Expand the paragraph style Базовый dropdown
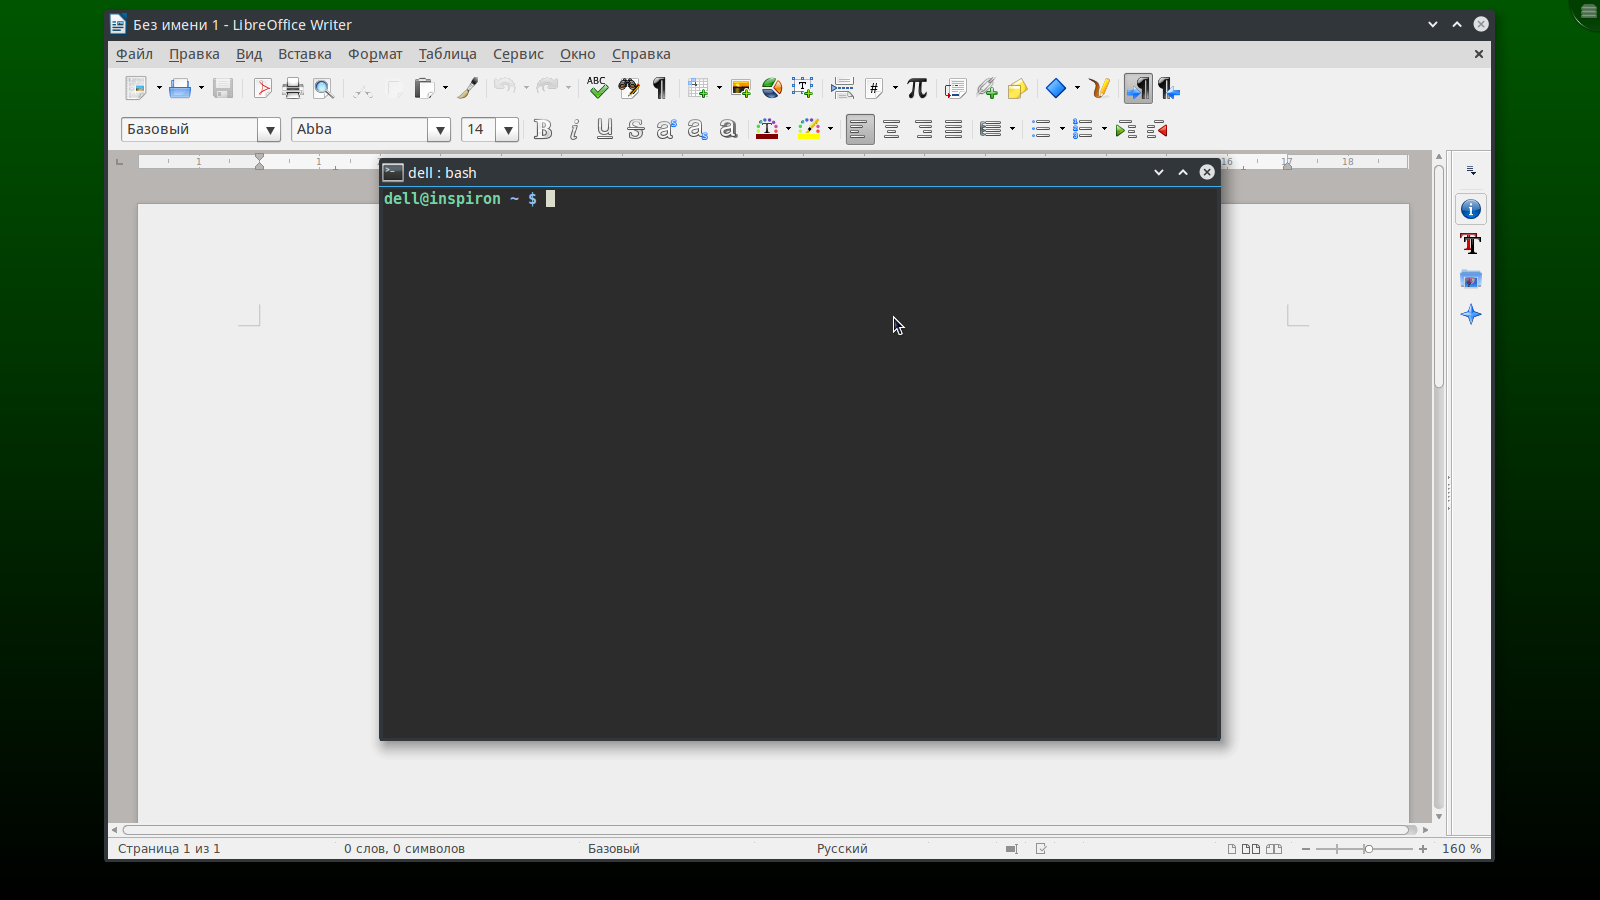This screenshot has width=1600, height=900. pyautogui.click(x=269, y=130)
